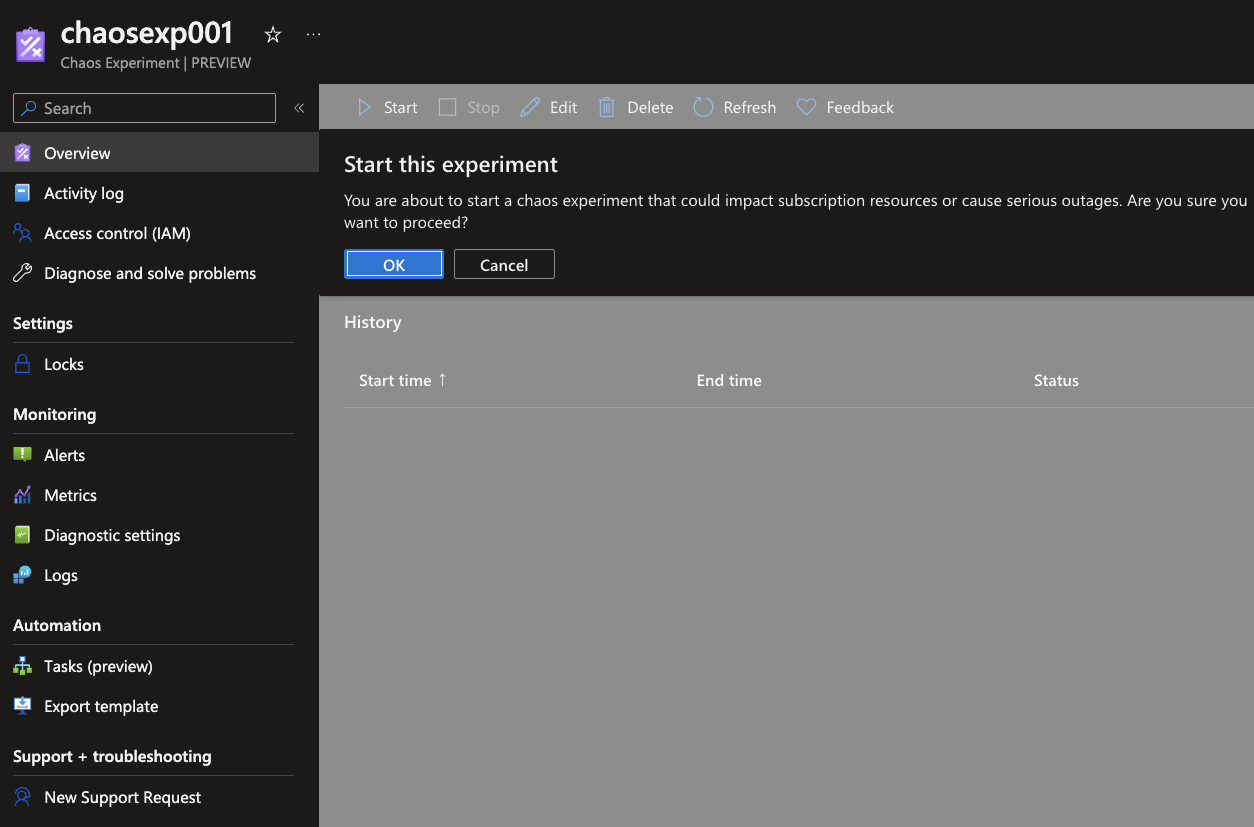
Task: Click the 'Chaos Experiment | PREVIEW' subtitle
Action: tap(155, 63)
